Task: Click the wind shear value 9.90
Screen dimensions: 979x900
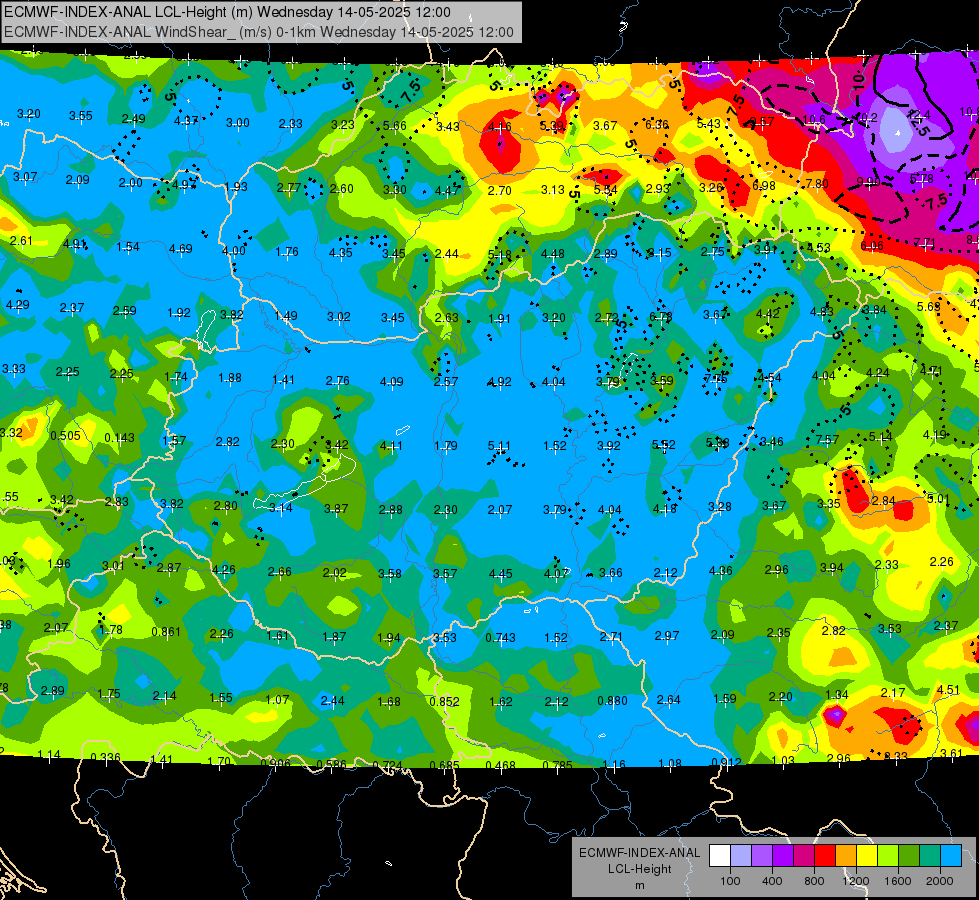Action: (x=868, y=182)
